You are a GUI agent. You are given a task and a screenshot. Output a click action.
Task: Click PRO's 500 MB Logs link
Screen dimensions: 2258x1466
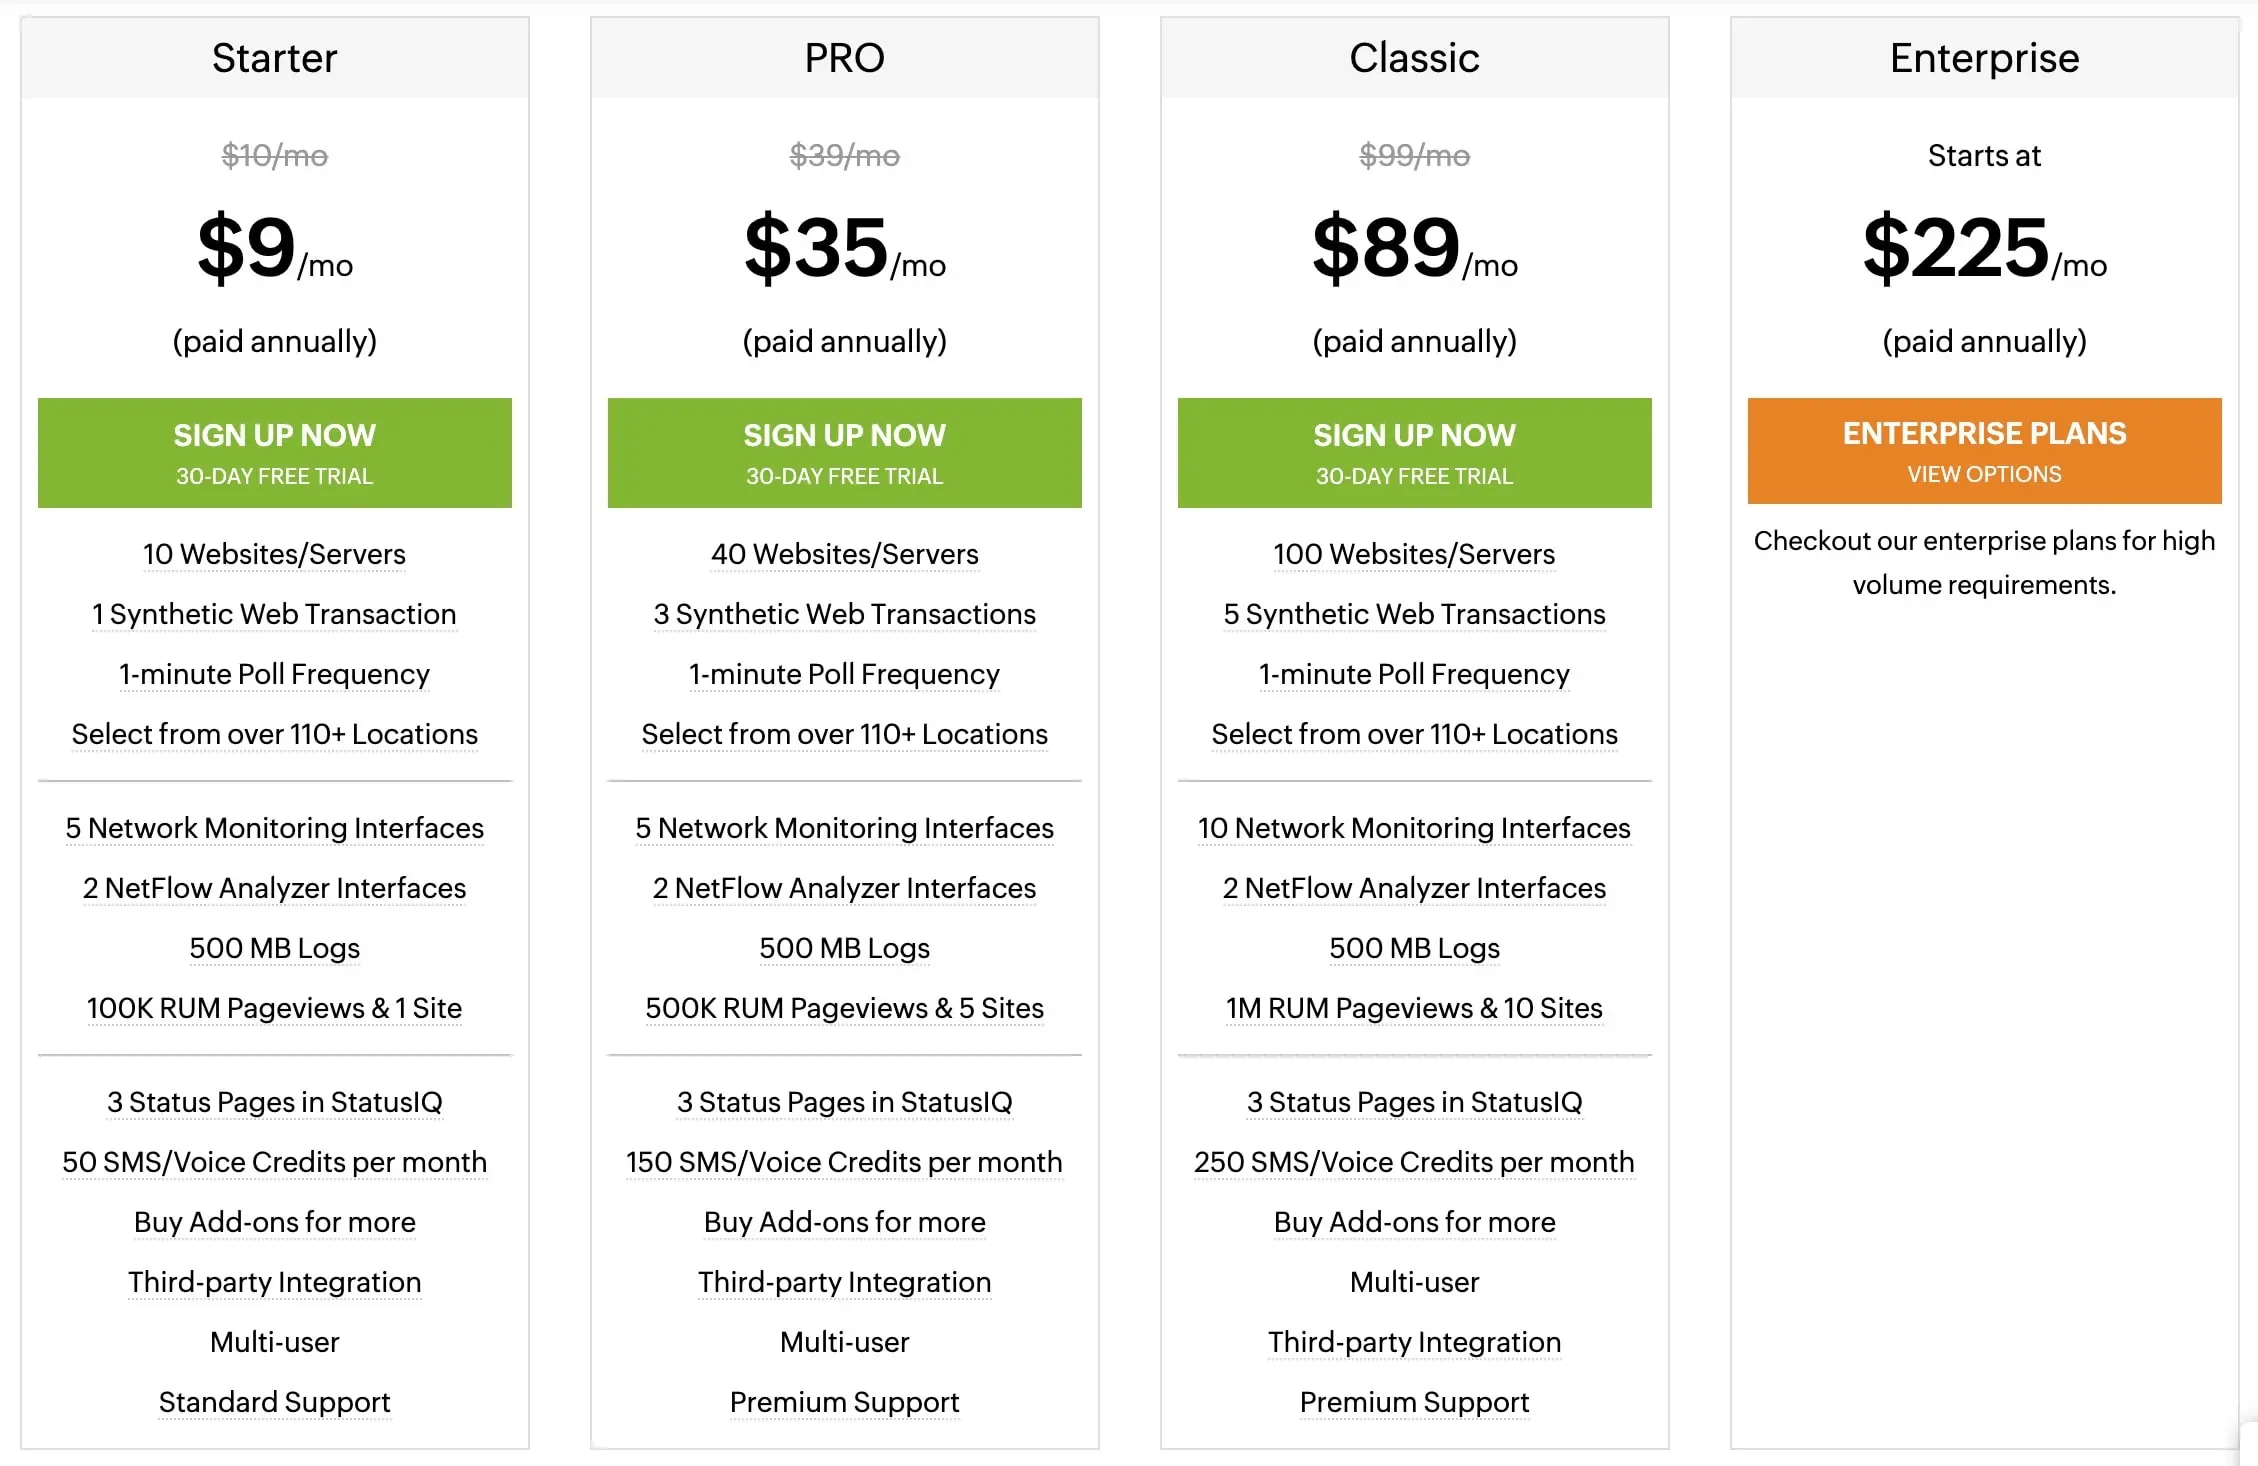point(844,948)
